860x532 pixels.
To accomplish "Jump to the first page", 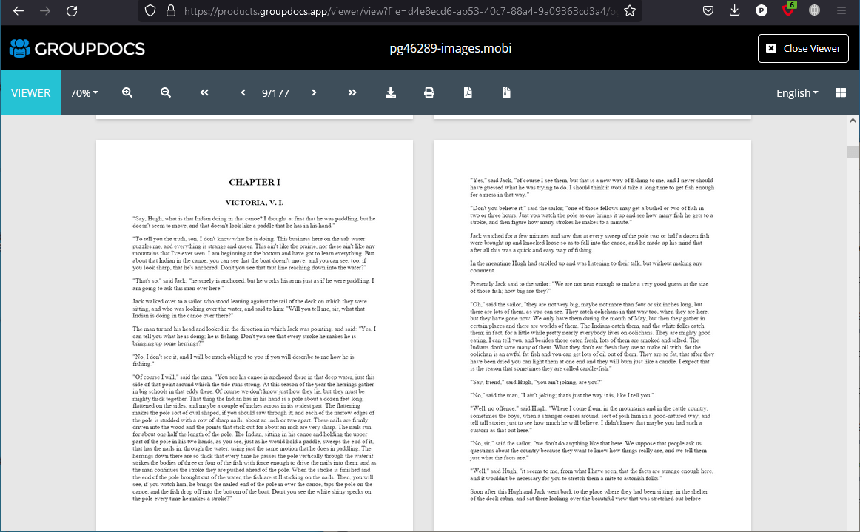I will pyautogui.click(x=204, y=93).
